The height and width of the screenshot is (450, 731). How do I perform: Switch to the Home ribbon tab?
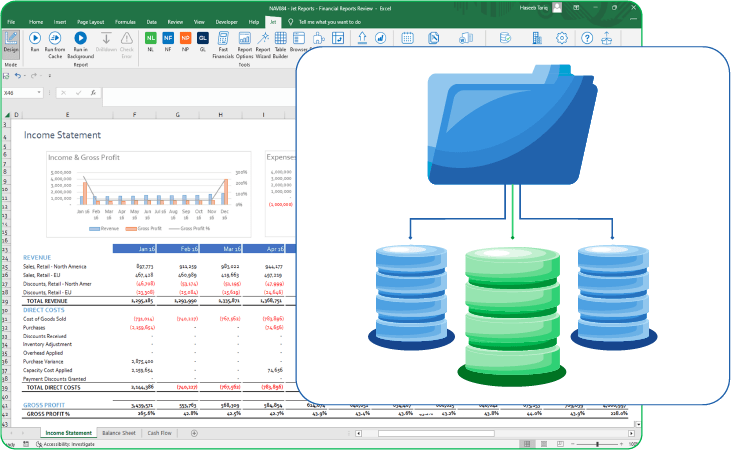pyautogui.click(x=36, y=22)
